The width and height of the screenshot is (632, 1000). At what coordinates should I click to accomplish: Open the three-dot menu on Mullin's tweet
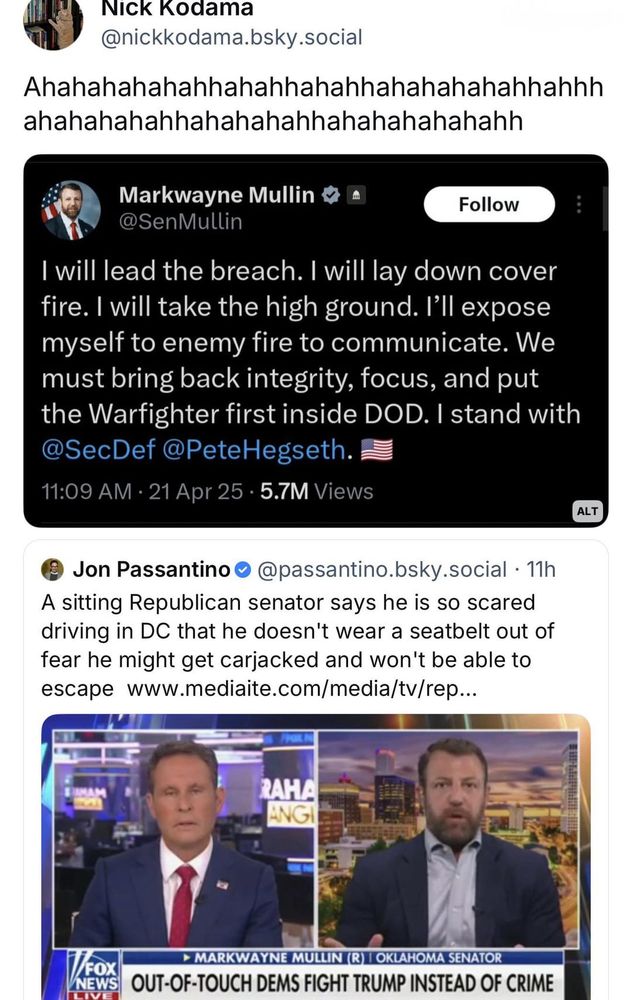578,204
